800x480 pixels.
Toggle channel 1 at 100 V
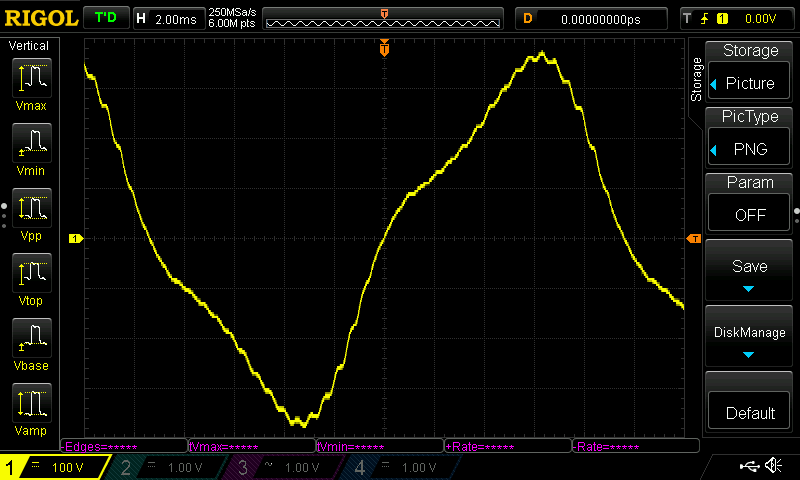[x=54, y=467]
